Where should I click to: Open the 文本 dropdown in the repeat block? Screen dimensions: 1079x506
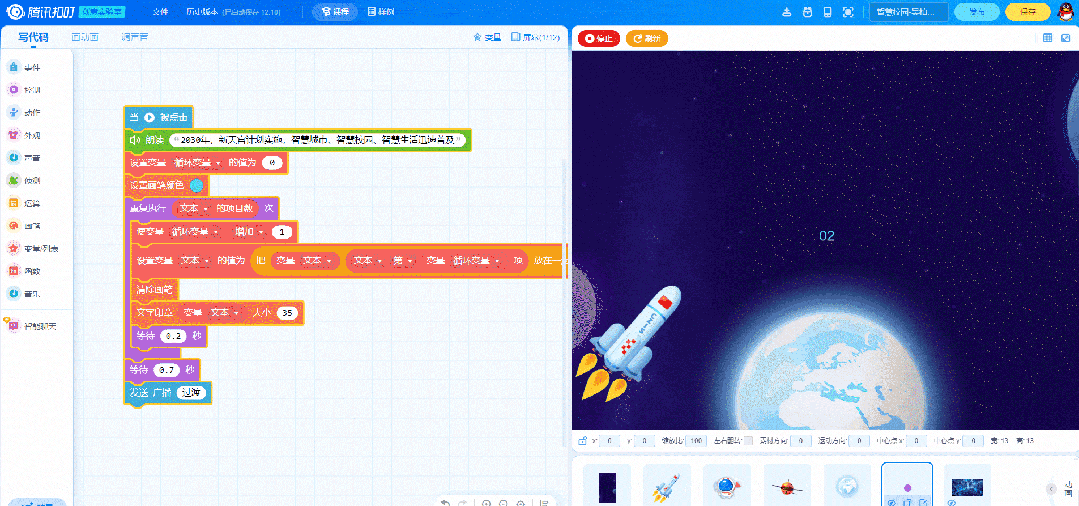193,207
